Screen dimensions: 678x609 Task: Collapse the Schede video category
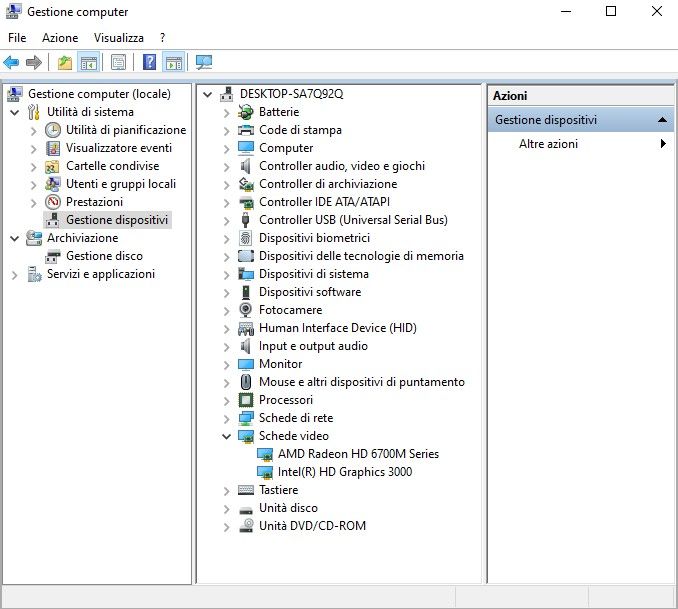click(x=227, y=436)
